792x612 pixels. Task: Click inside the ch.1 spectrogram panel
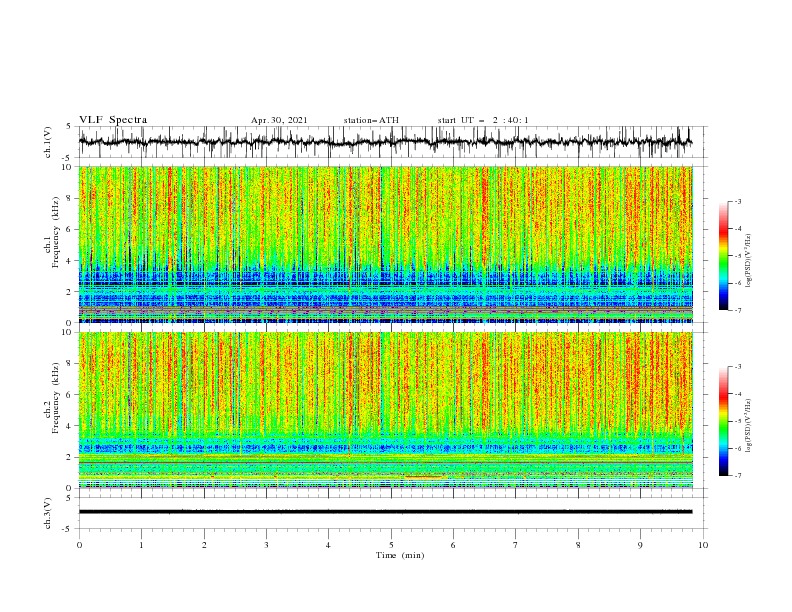coord(385,244)
